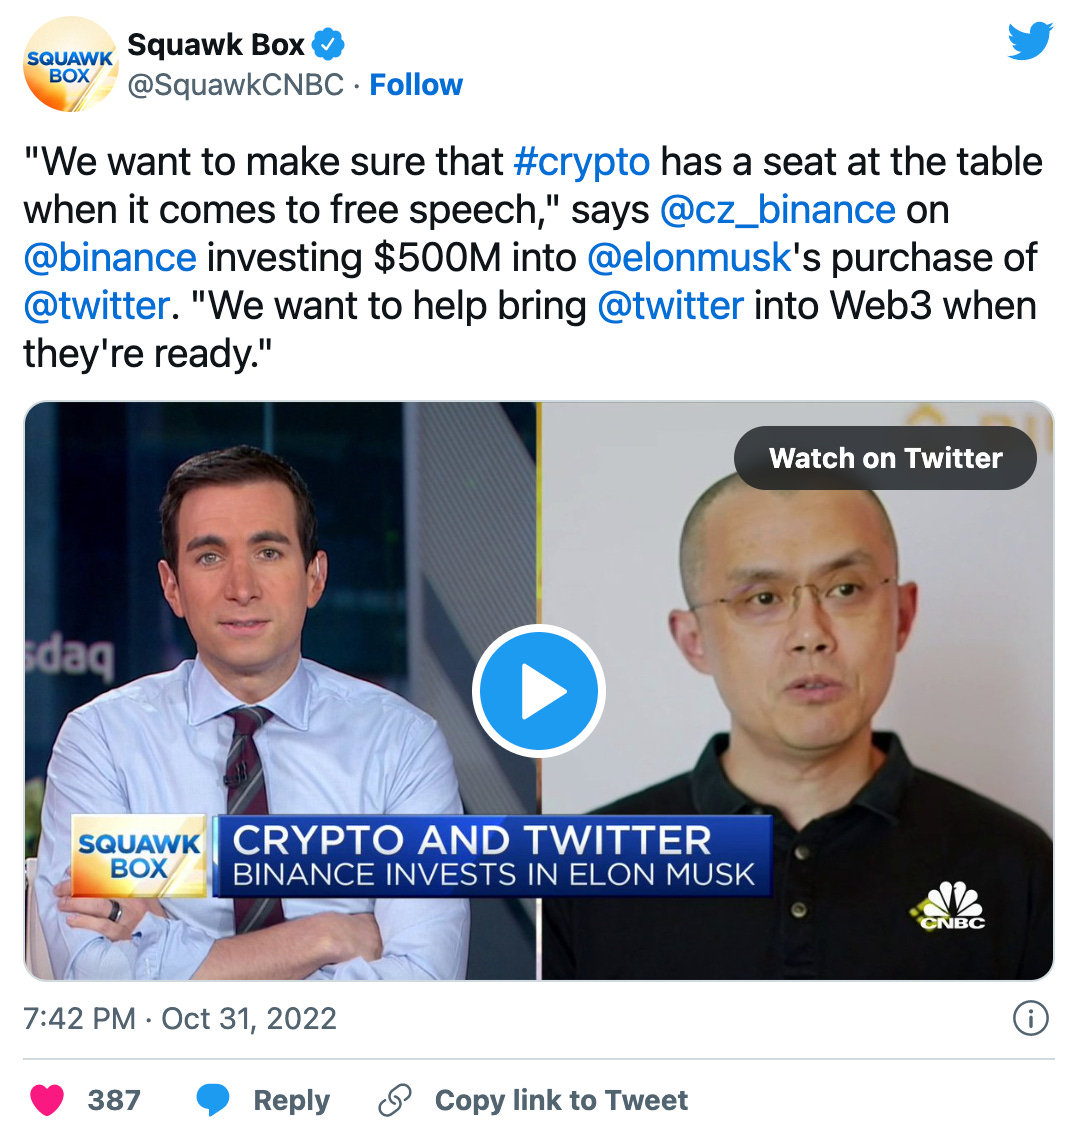The width and height of the screenshot is (1074, 1128).
Task: Open the @cz_binance mention link
Action: [x=778, y=210]
